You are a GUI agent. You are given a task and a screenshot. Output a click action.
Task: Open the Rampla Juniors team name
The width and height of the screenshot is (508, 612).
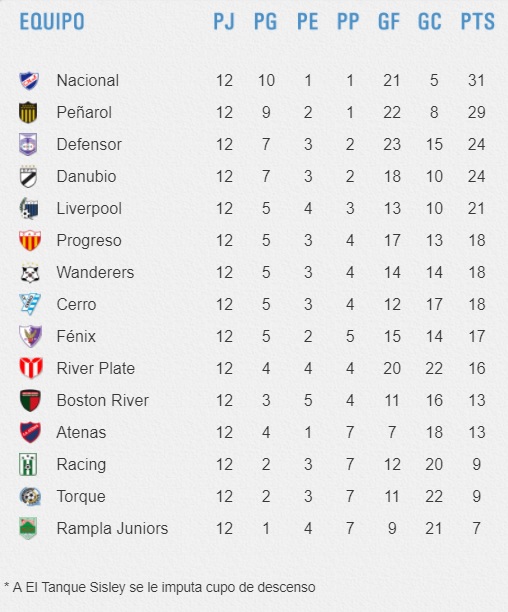tap(112, 528)
